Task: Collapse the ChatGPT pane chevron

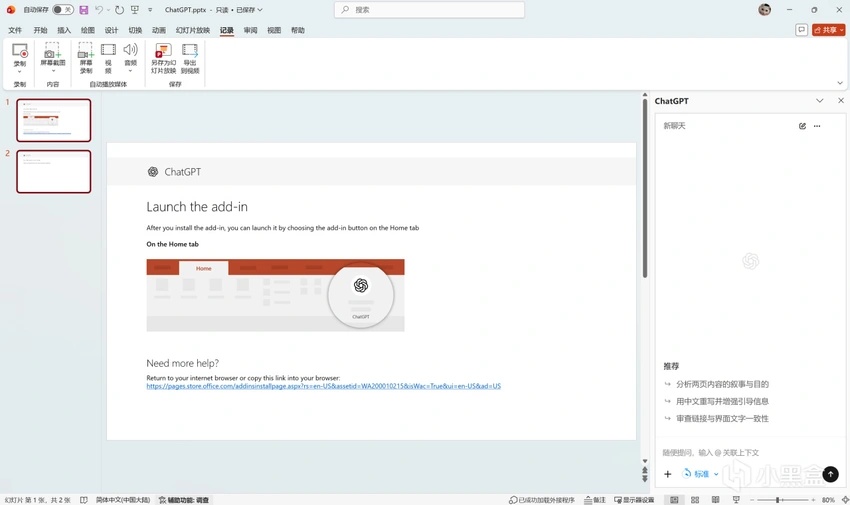Action: coord(820,101)
